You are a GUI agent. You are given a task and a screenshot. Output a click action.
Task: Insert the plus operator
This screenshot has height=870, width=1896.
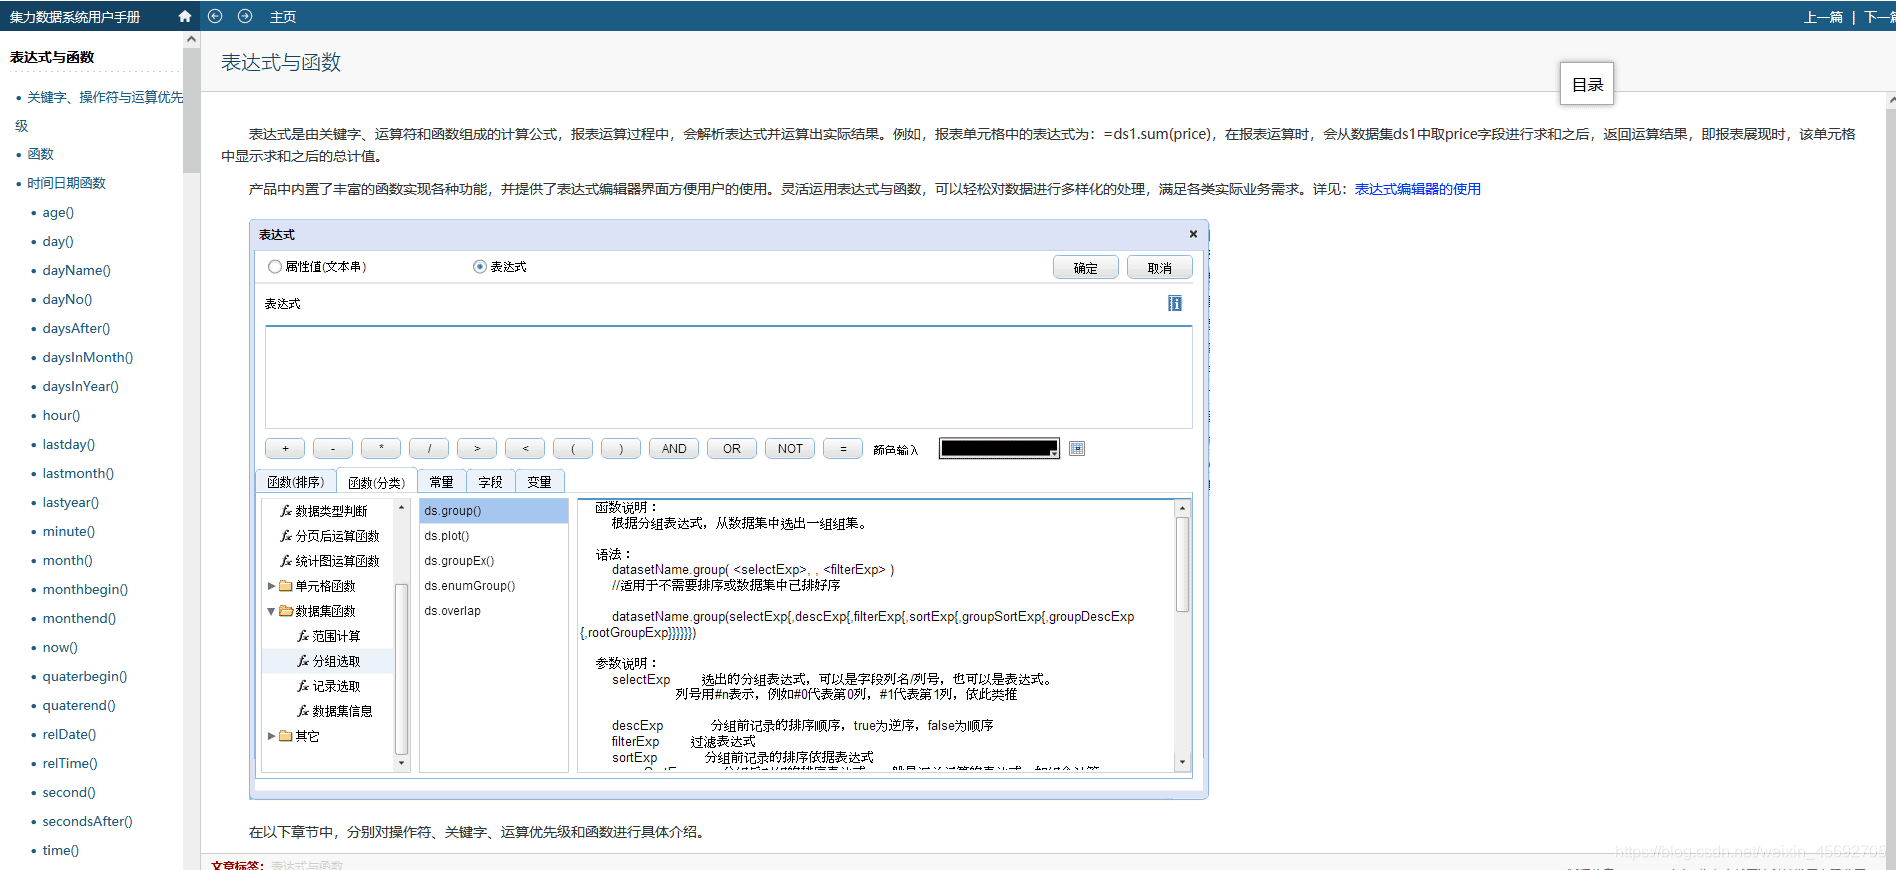tap(285, 449)
